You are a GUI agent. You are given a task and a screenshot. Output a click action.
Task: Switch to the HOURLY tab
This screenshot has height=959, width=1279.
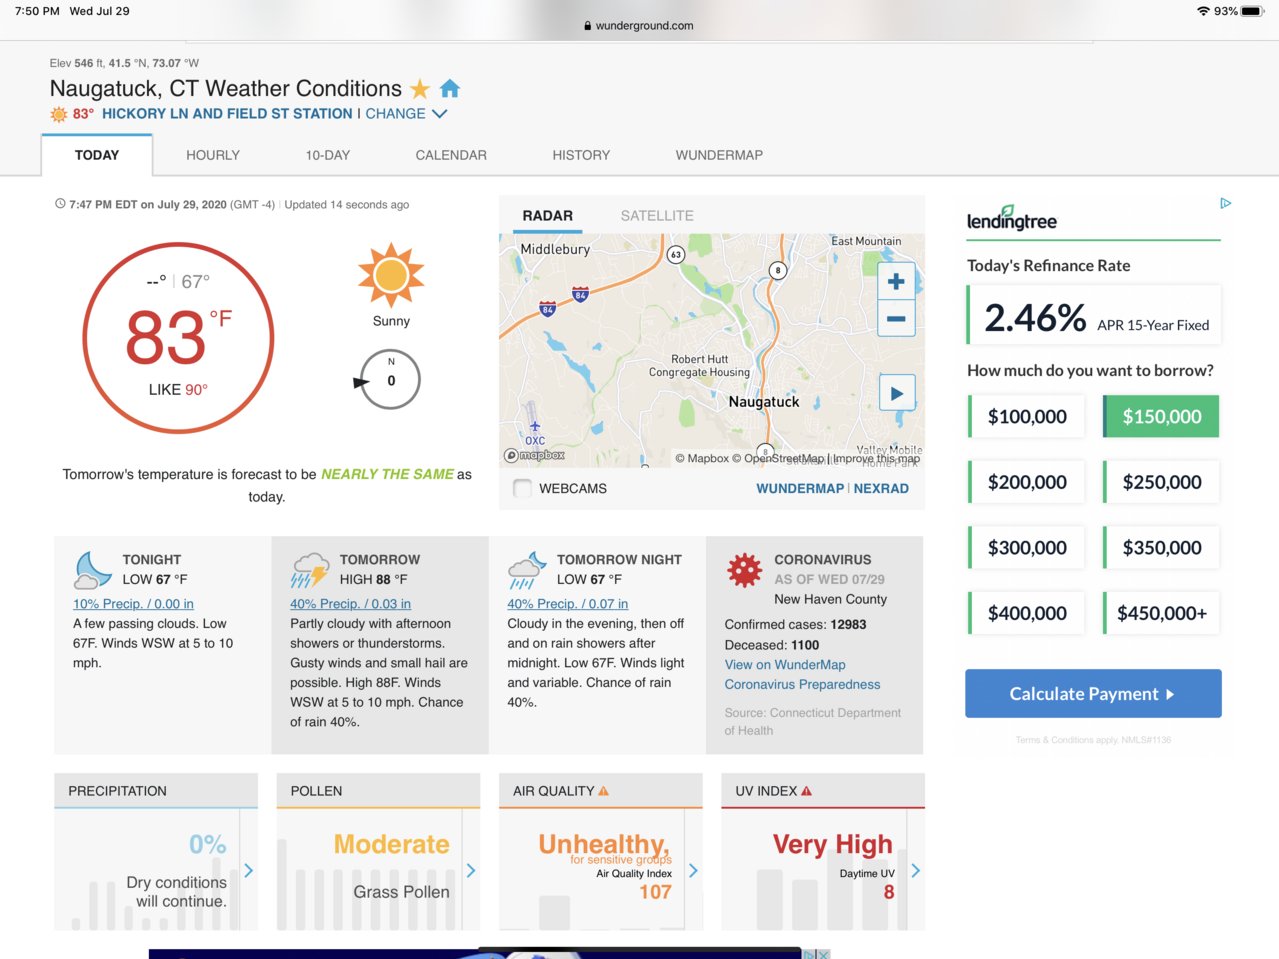213,155
